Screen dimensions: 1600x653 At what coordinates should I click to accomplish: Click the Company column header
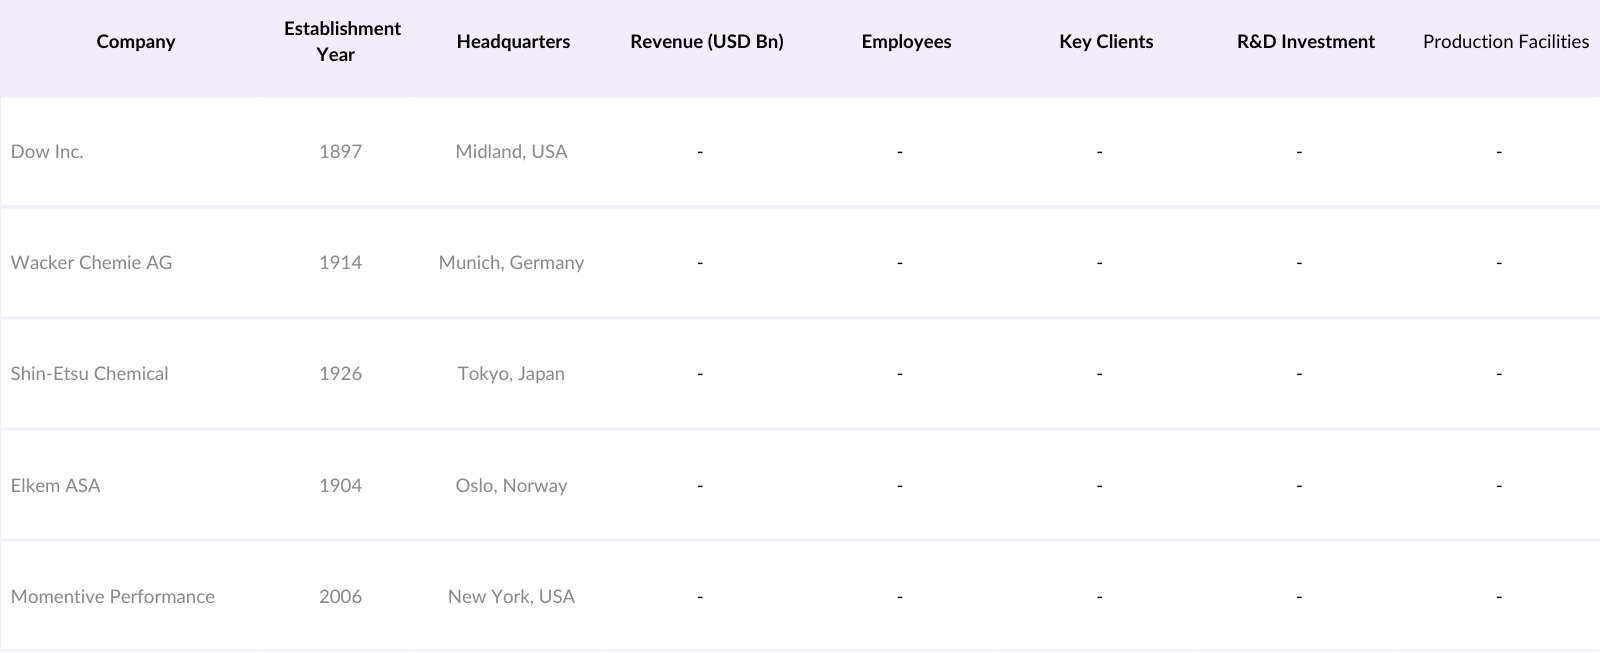pyautogui.click(x=136, y=42)
